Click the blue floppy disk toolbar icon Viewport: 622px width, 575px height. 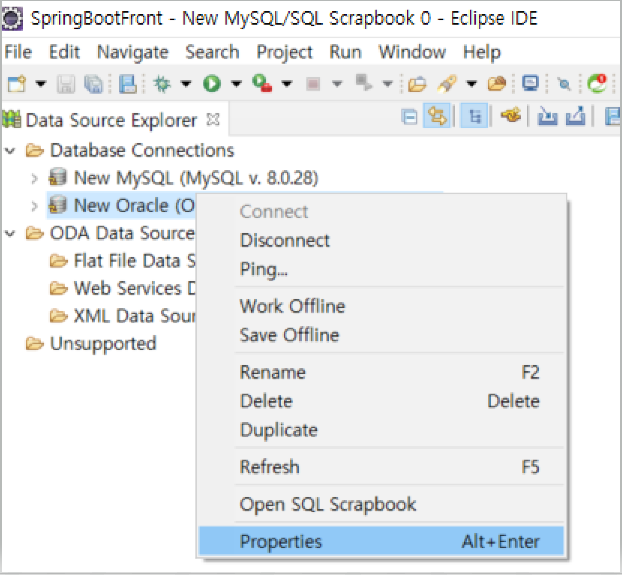click(x=128, y=84)
